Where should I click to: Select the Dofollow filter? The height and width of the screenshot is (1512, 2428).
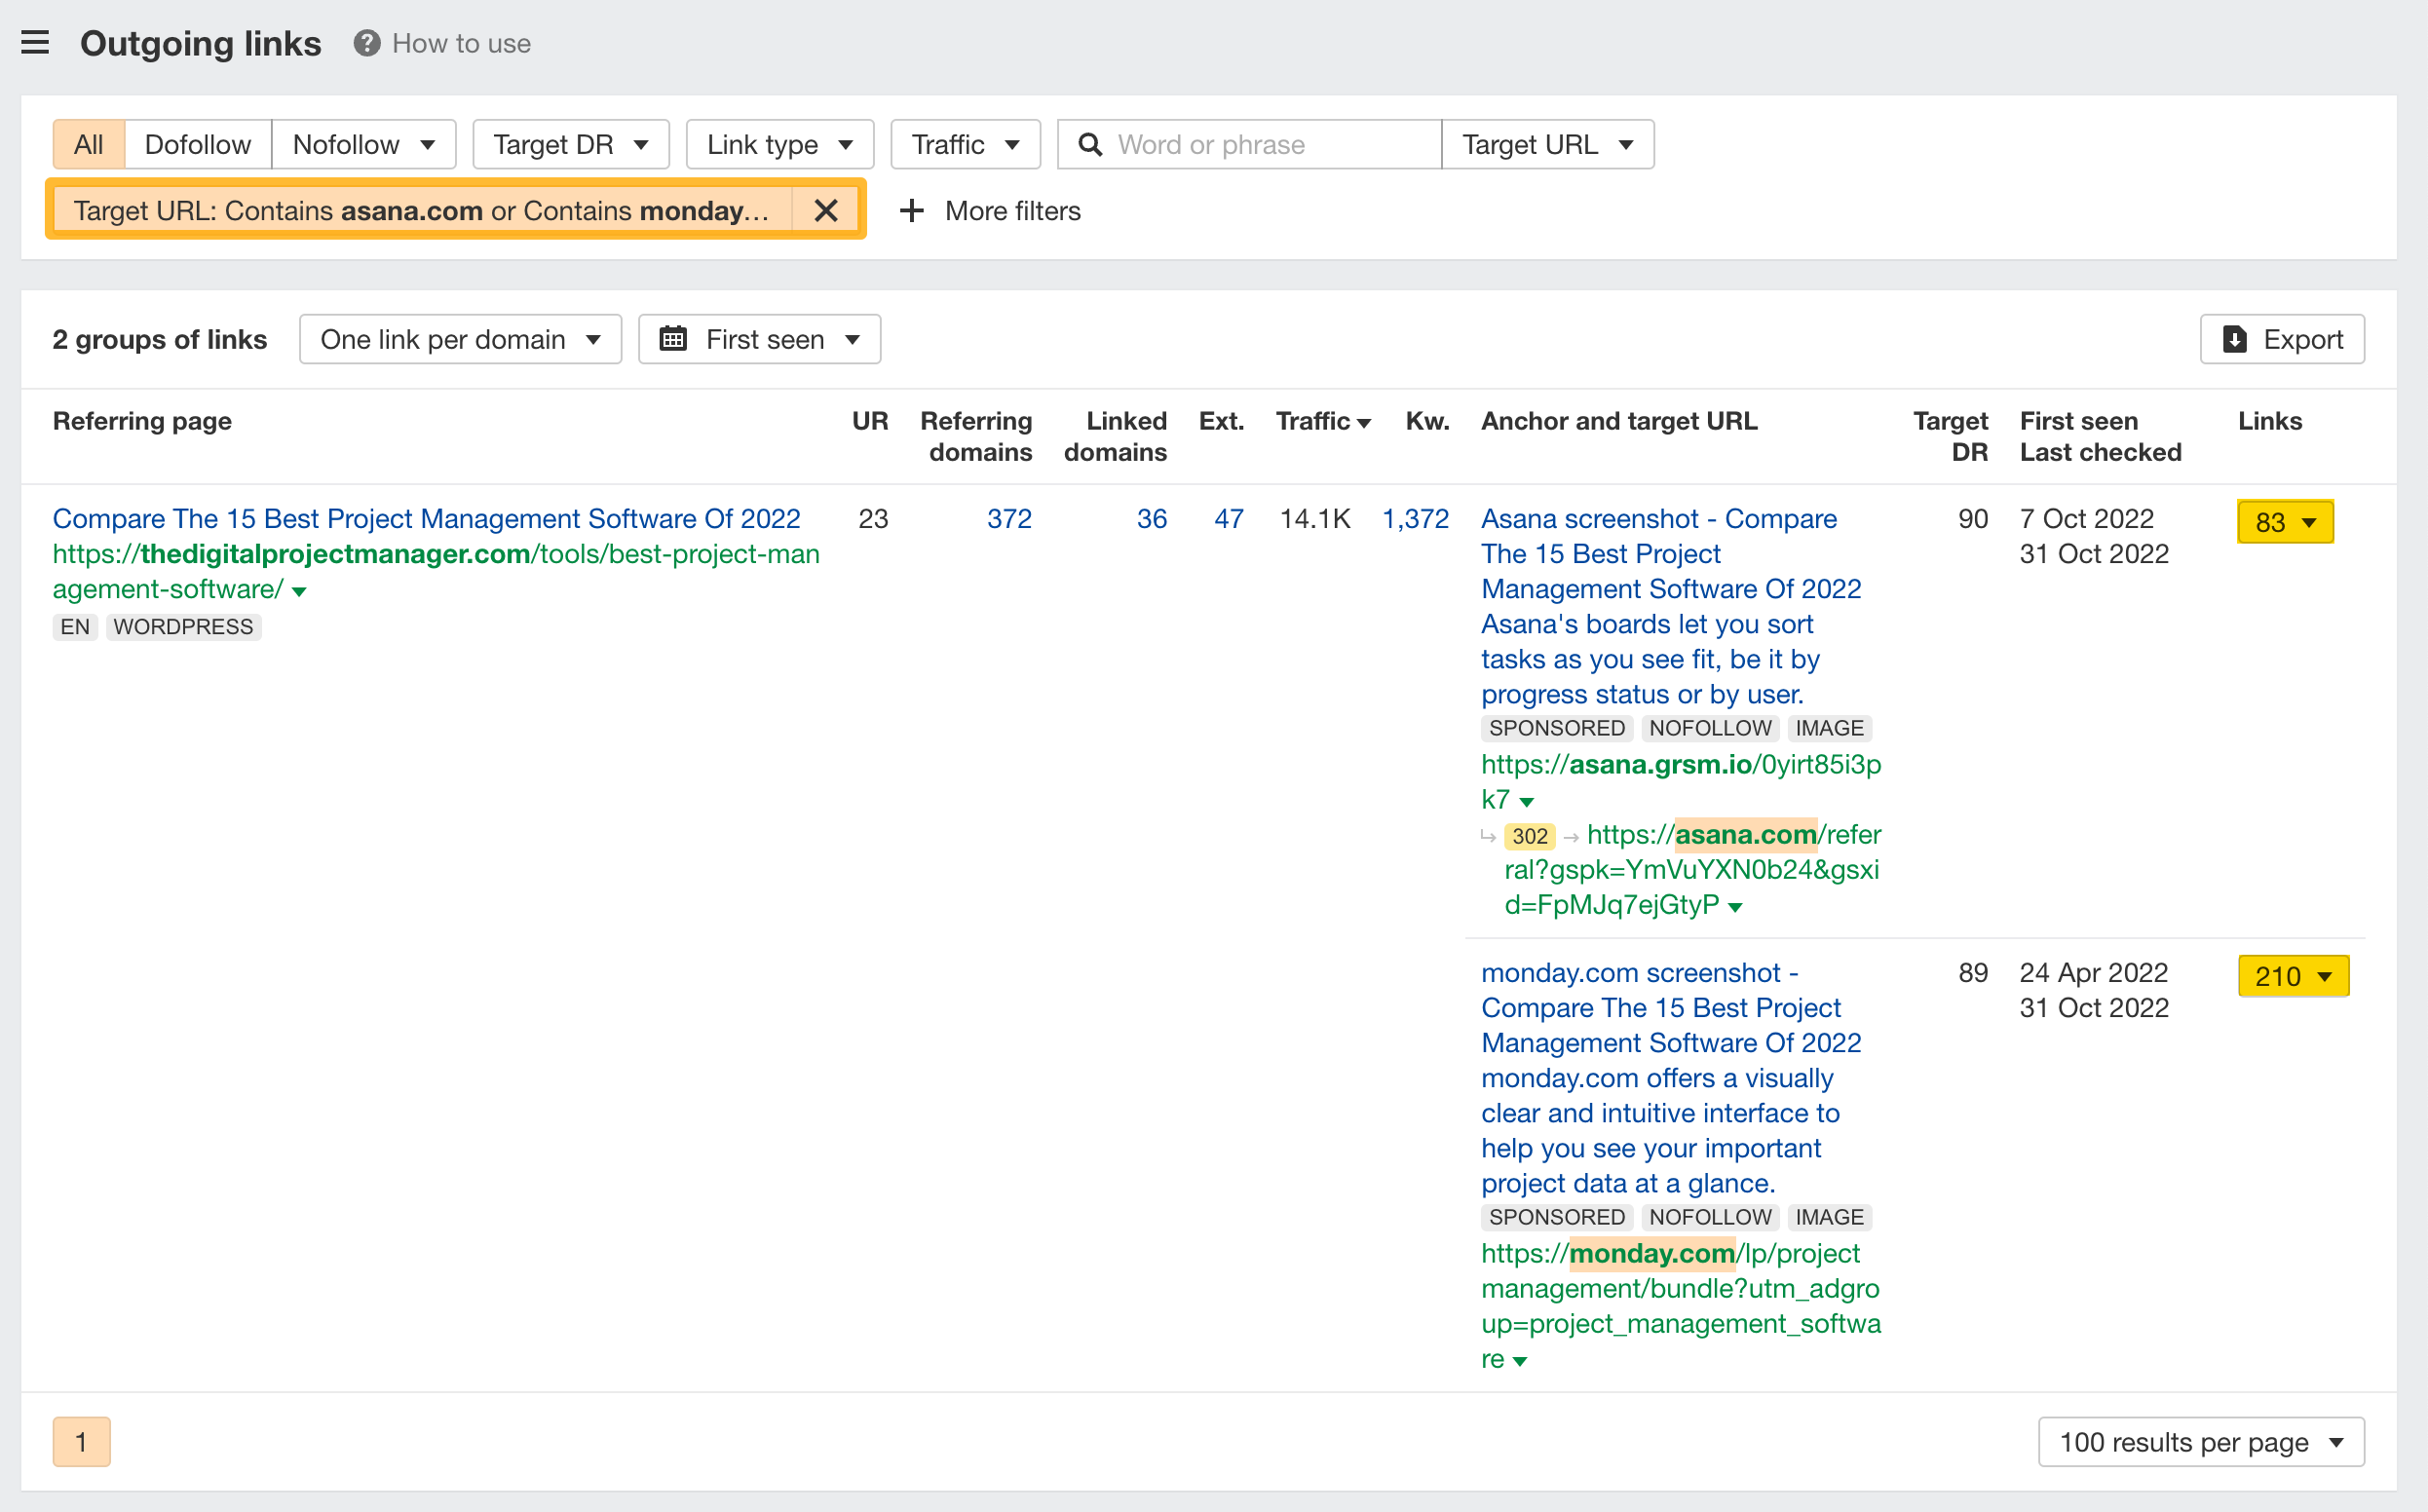[x=198, y=145]
